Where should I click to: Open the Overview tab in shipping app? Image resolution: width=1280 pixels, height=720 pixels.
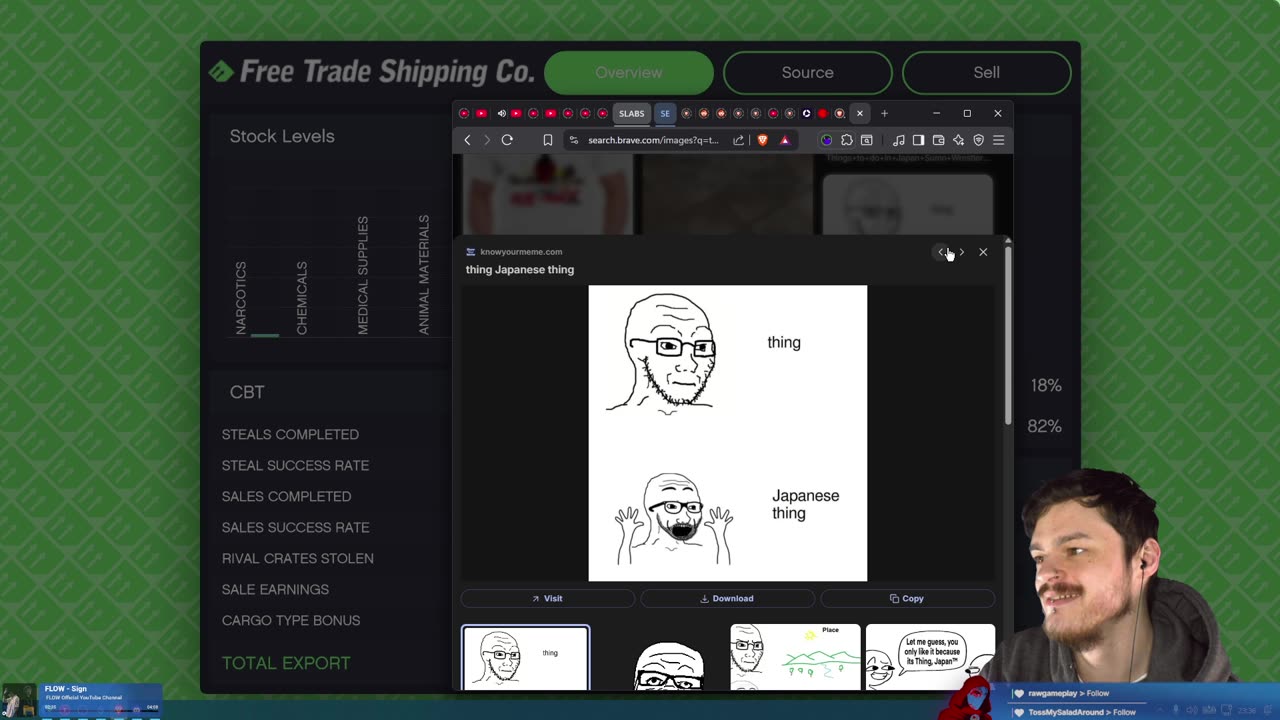pos(629,72)
